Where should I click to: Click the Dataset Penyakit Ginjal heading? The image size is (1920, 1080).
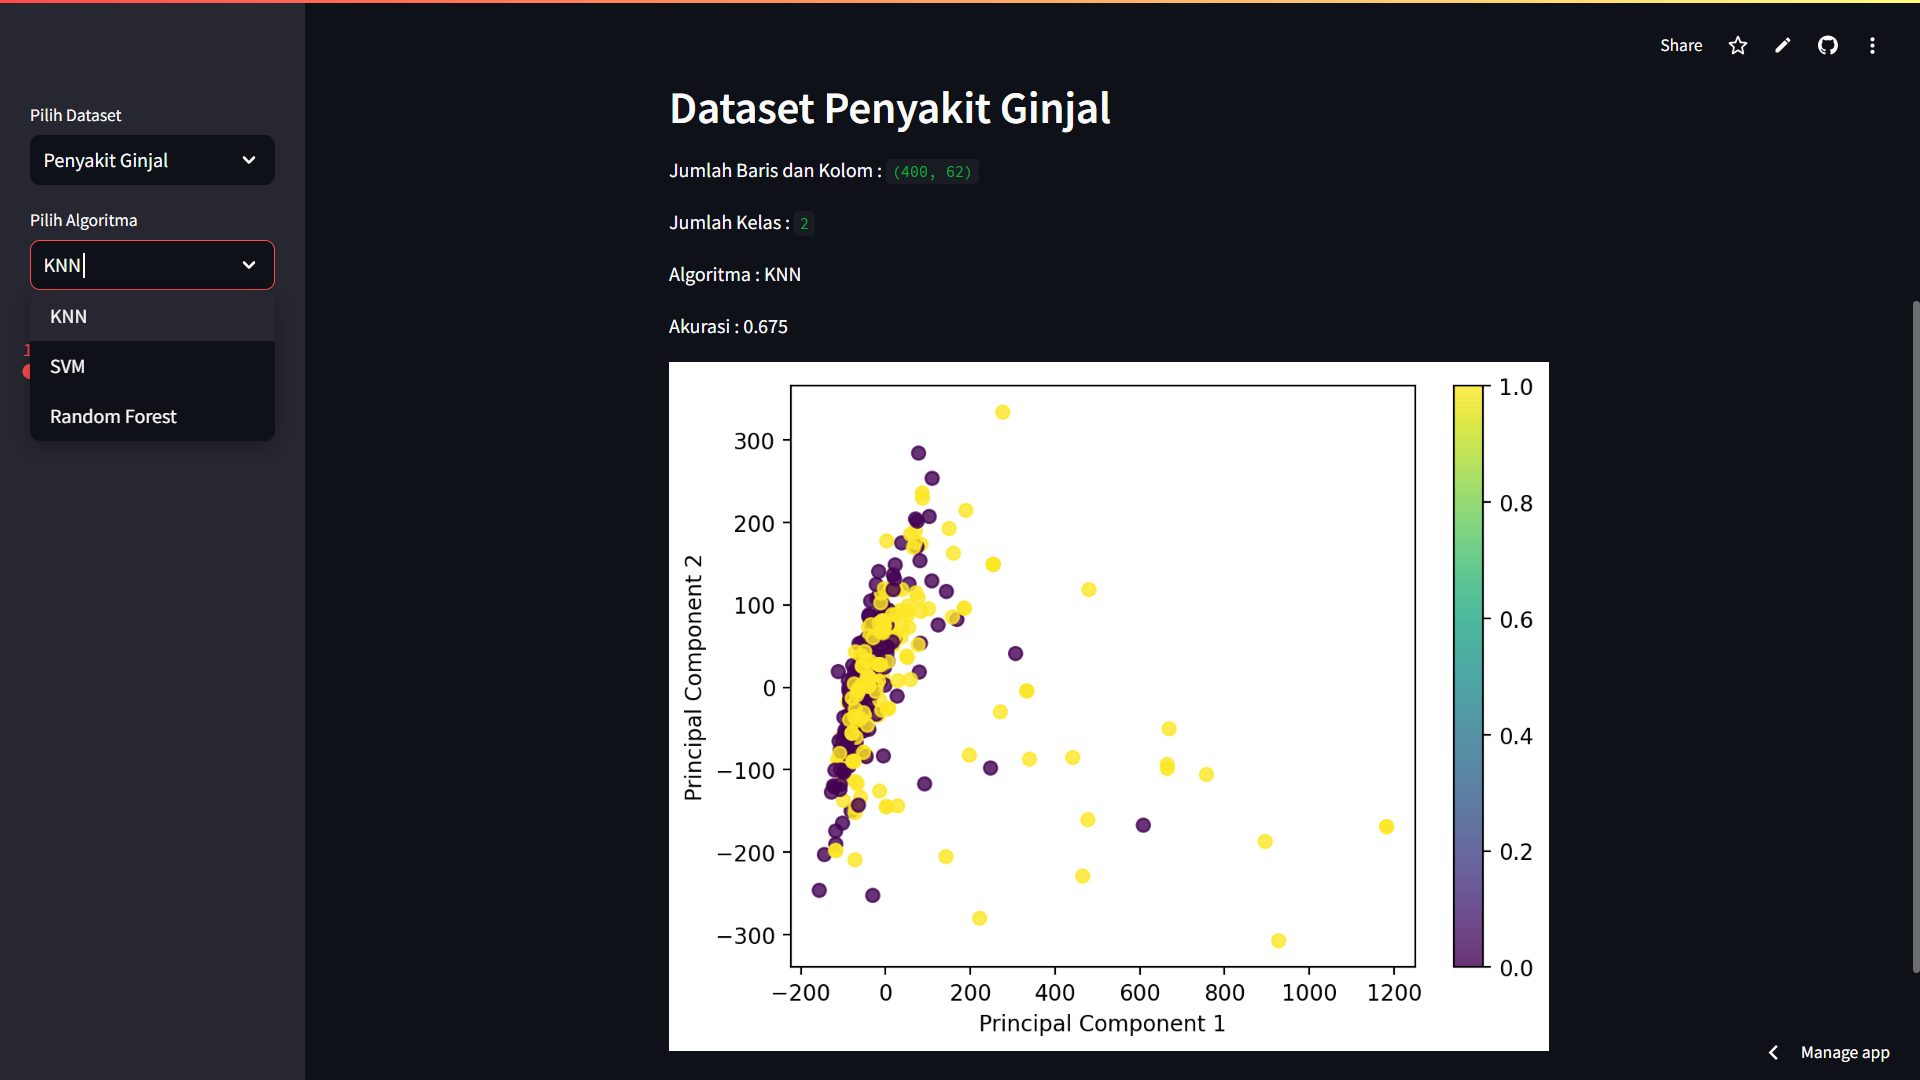click(x=890, y=108)
